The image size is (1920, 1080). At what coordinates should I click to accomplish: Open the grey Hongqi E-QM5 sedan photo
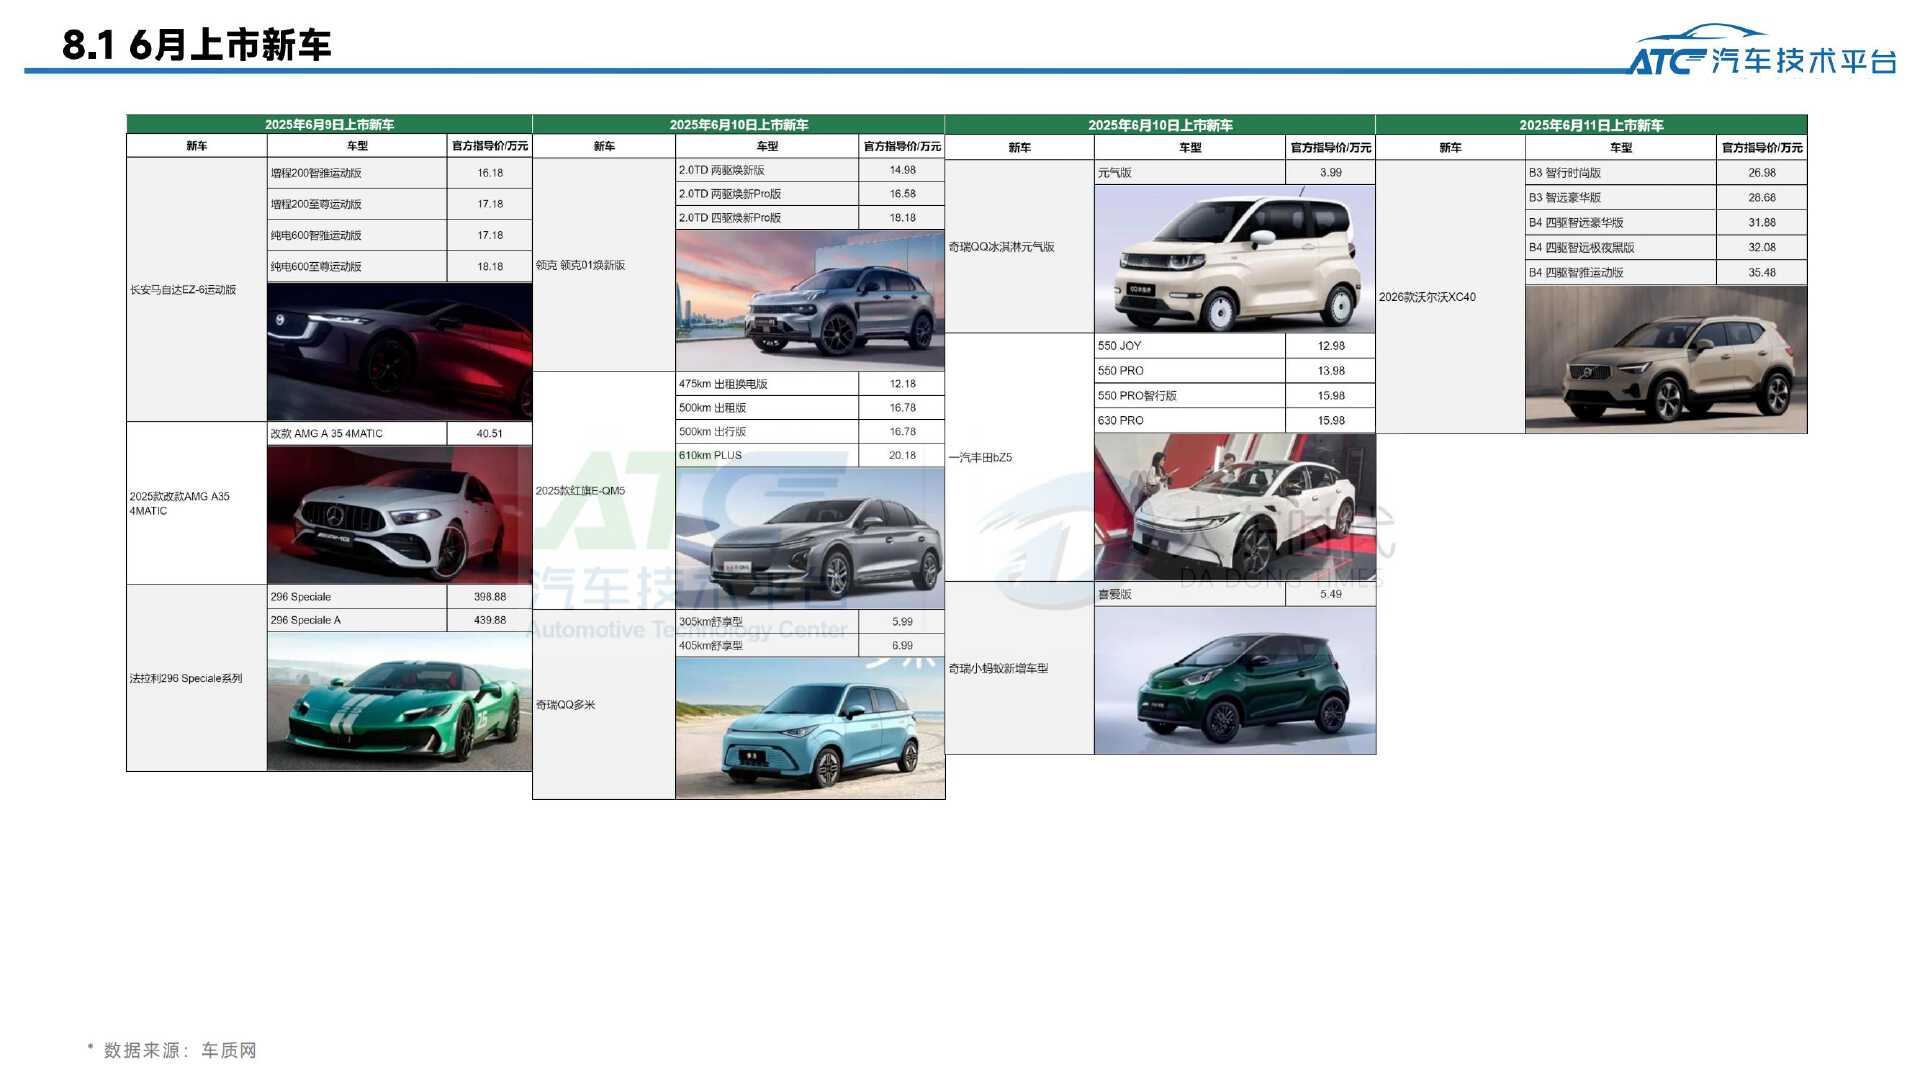click(810, 538)
